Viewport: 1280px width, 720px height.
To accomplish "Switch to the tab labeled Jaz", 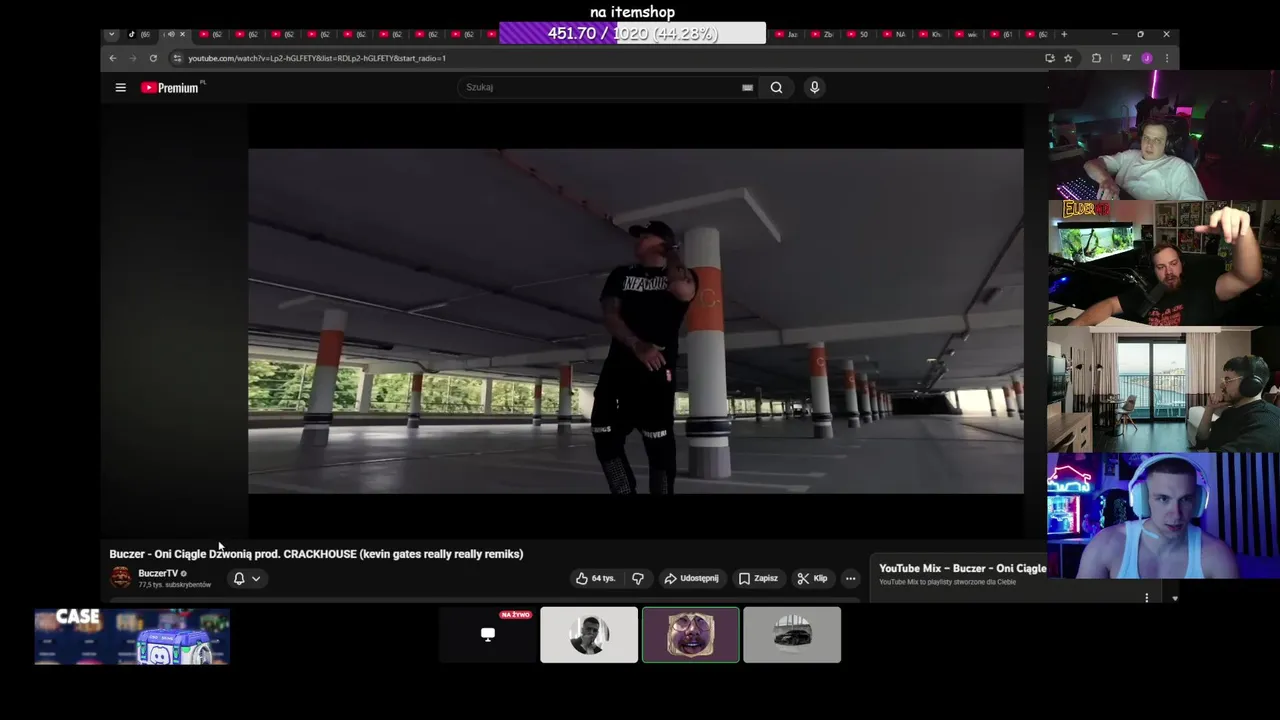I will 787,34.
